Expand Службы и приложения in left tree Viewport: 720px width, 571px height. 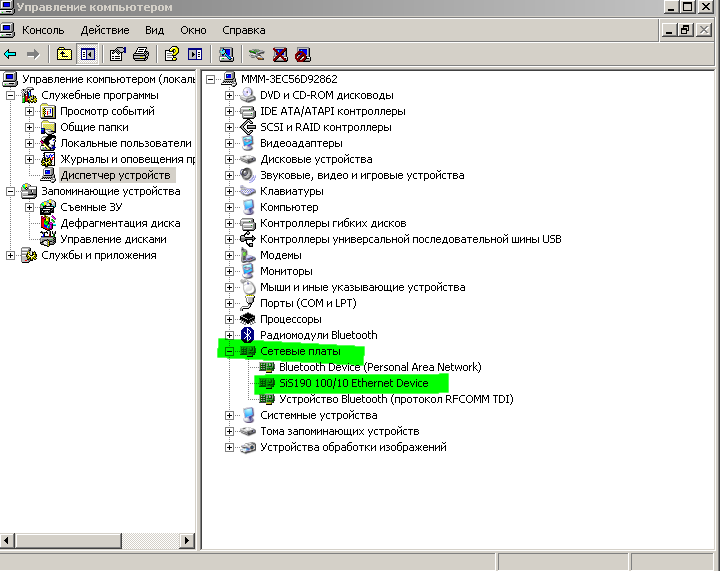[x=11, y=255]
